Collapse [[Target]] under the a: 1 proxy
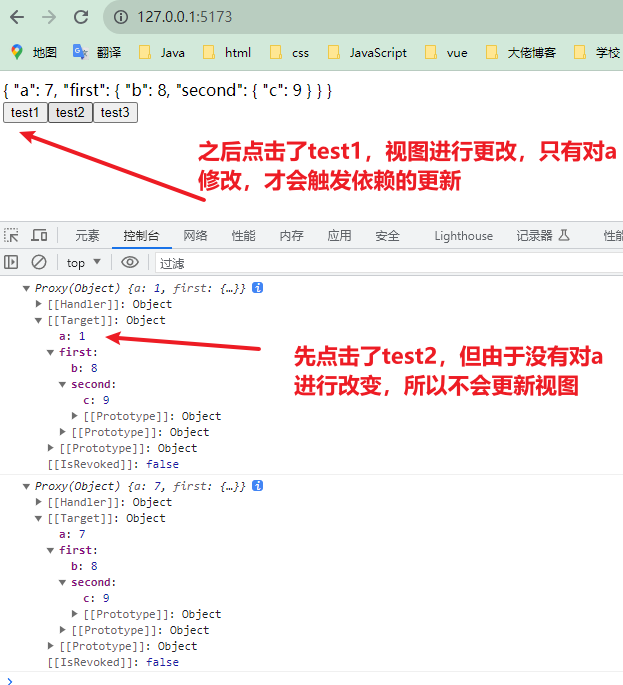Screen dimensions: 623x685 pyautogui.click(x=38, y=320)
